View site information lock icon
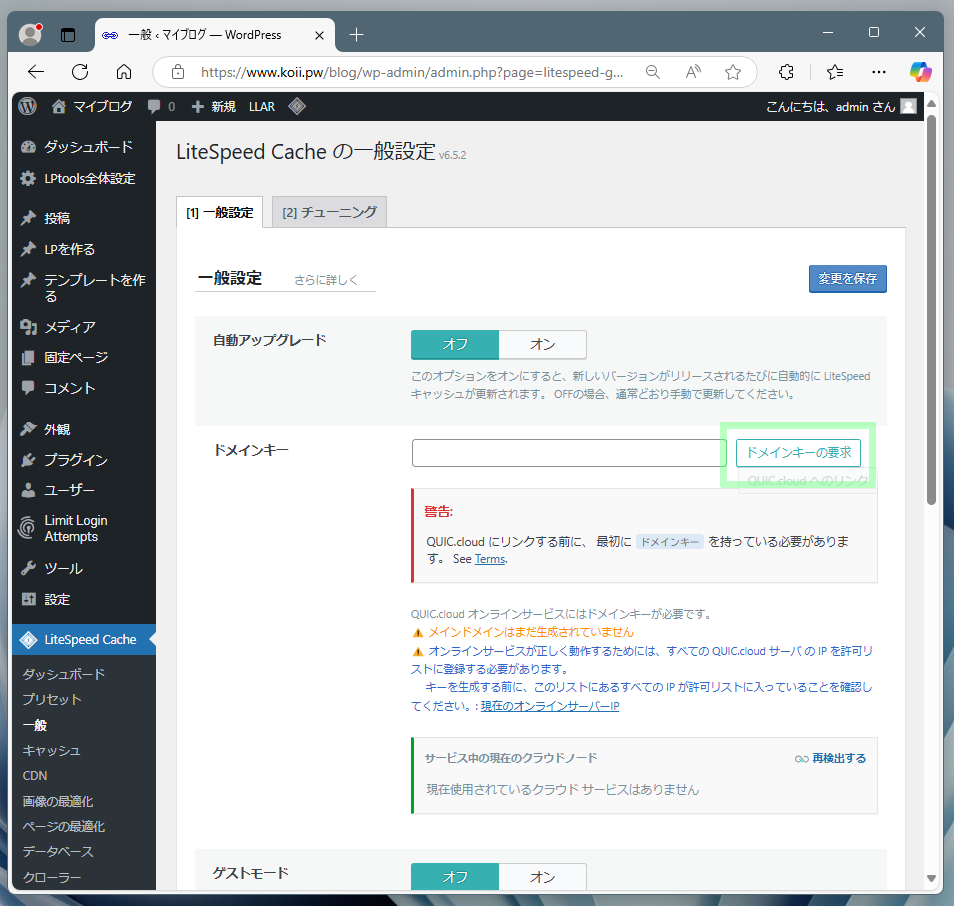 tap(178, 72)
